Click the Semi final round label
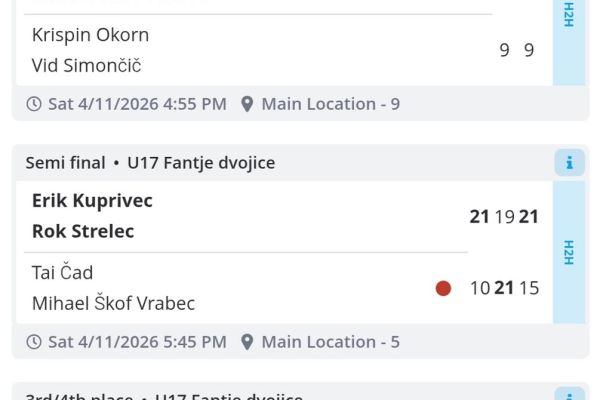Screen dimensions: 600x400 click(x=65, y=163)
